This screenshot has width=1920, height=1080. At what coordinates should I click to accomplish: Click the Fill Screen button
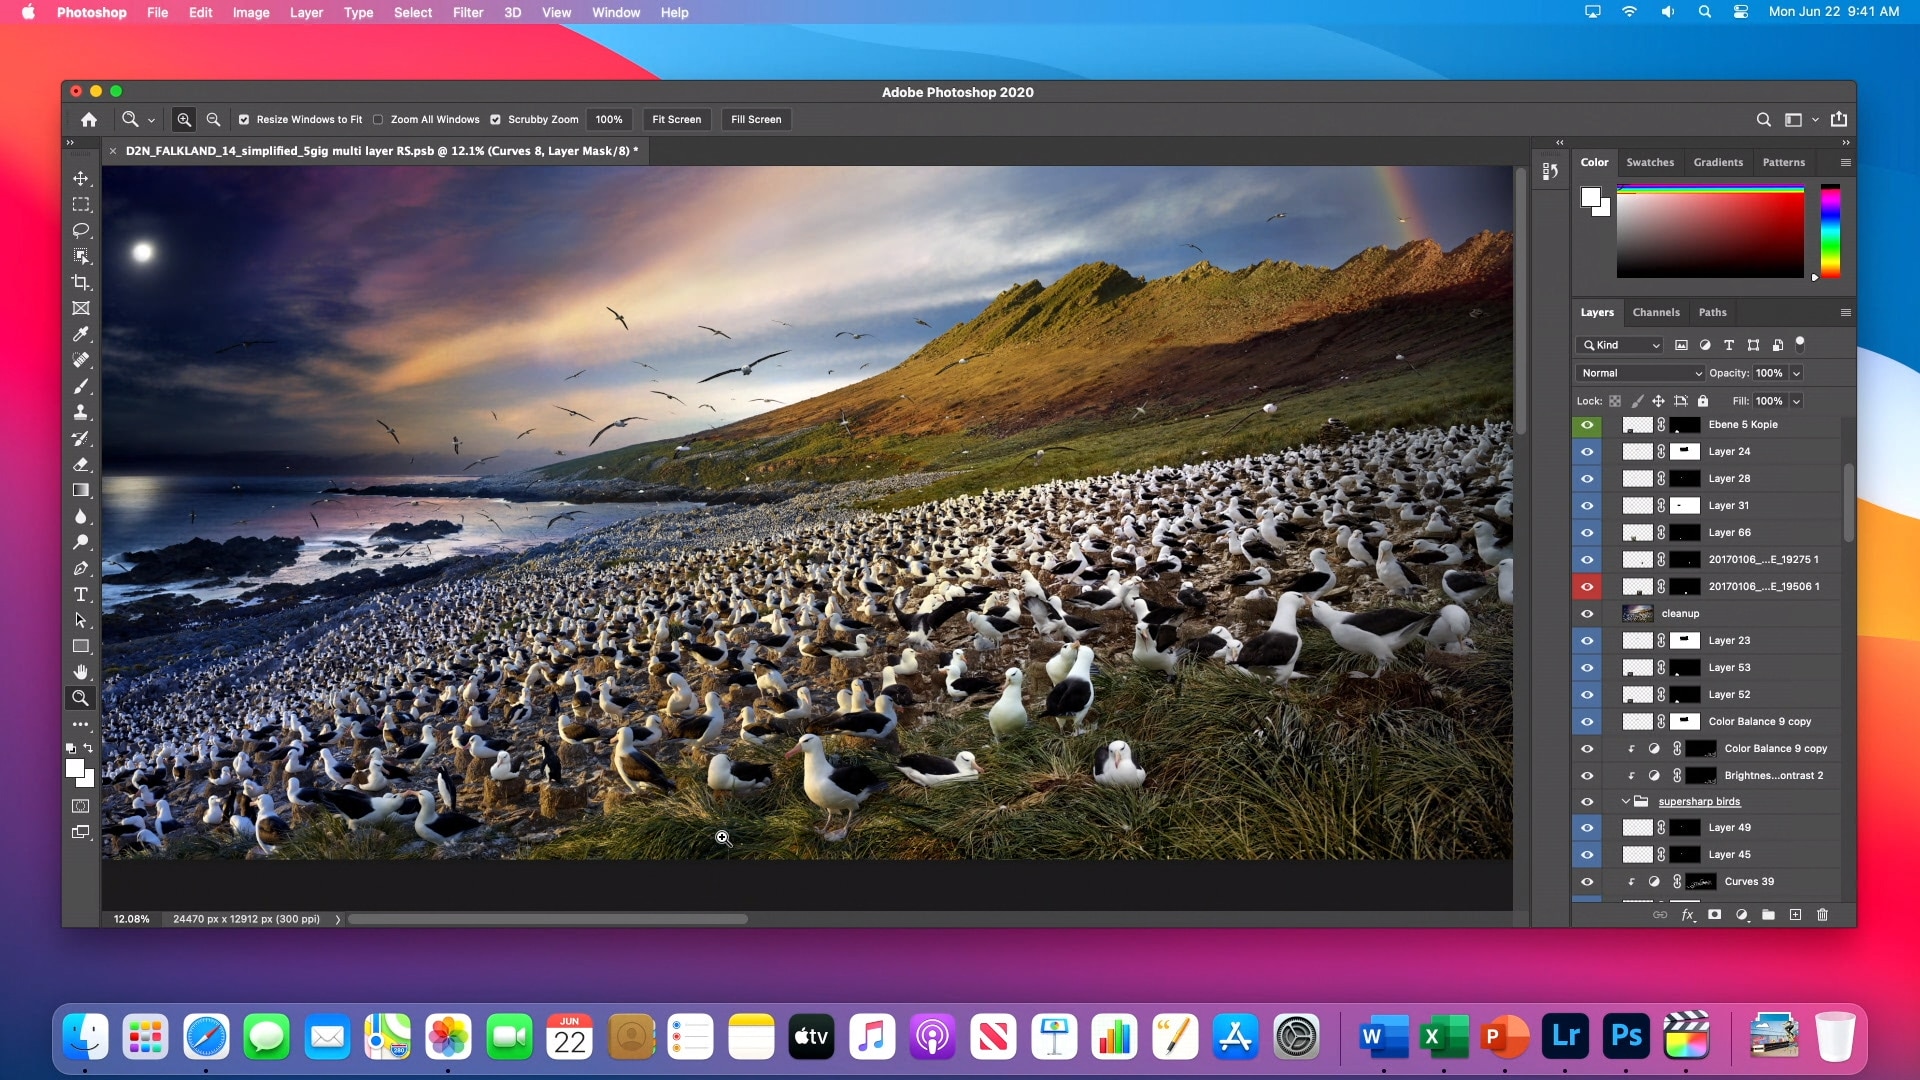[757, 120]
